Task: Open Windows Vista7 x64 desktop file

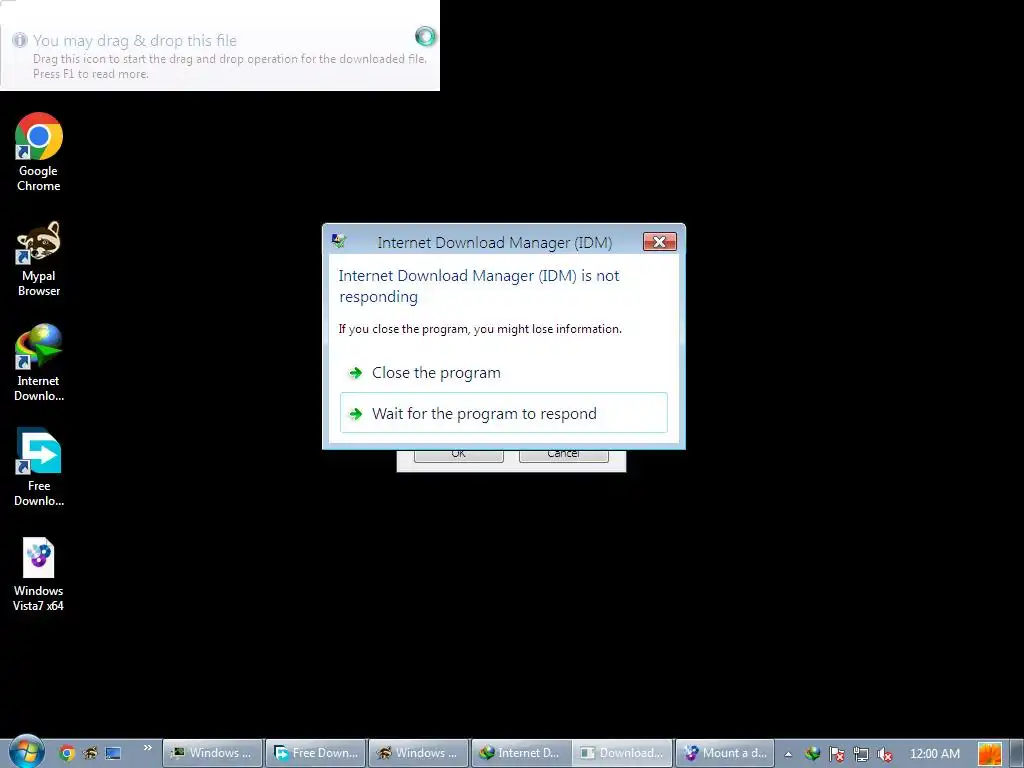Action: [x=39, y=574]
